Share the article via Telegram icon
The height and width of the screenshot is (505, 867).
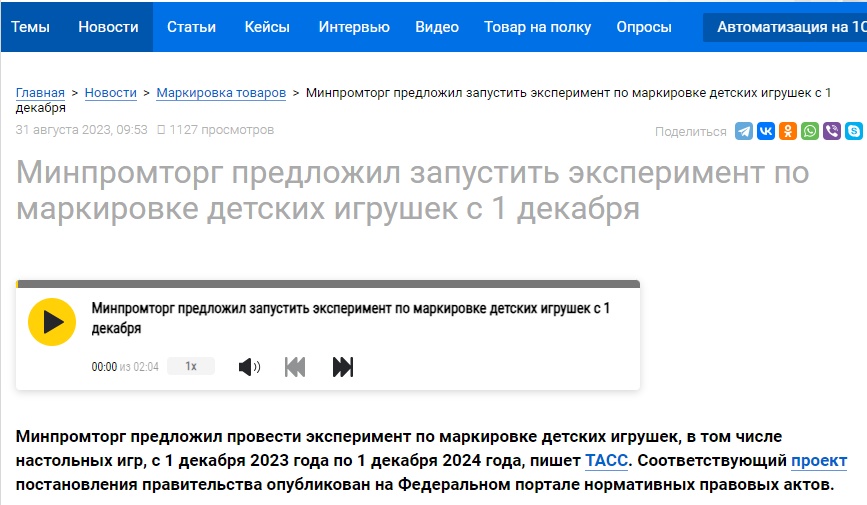point(744,131)
